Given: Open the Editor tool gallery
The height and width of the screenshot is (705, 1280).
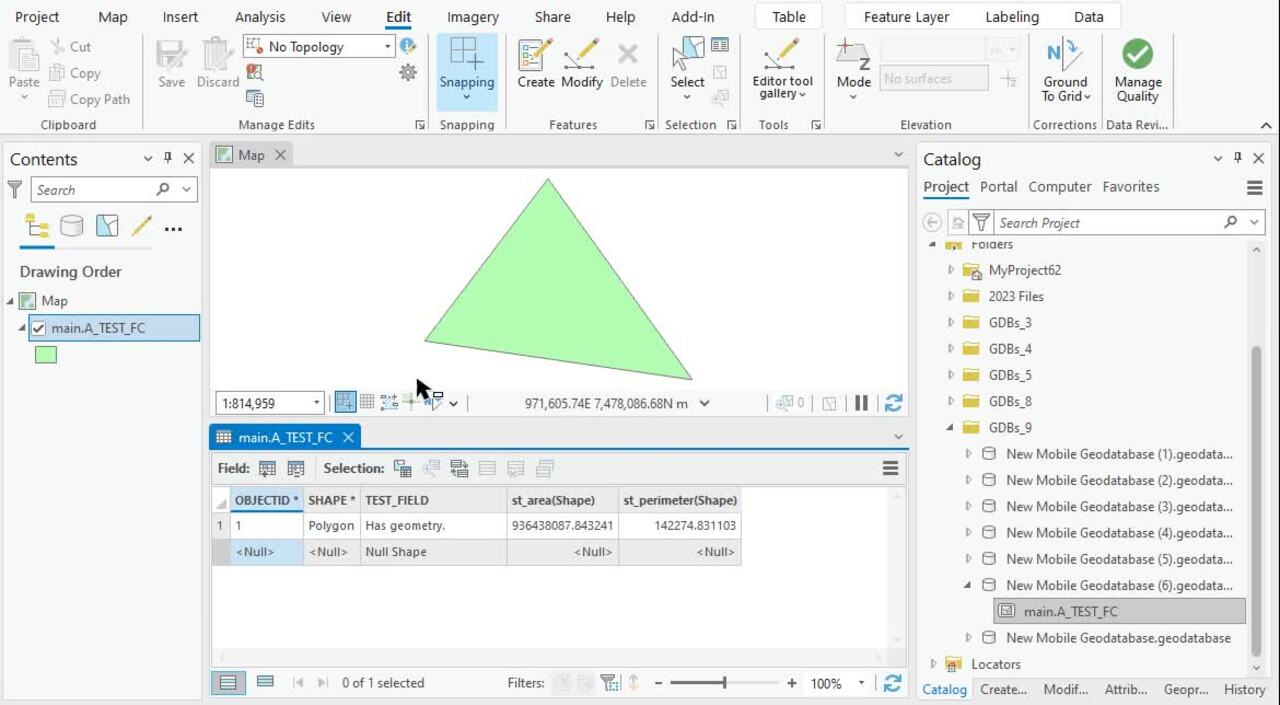Looking at the screenshot, I should (782, 70).
